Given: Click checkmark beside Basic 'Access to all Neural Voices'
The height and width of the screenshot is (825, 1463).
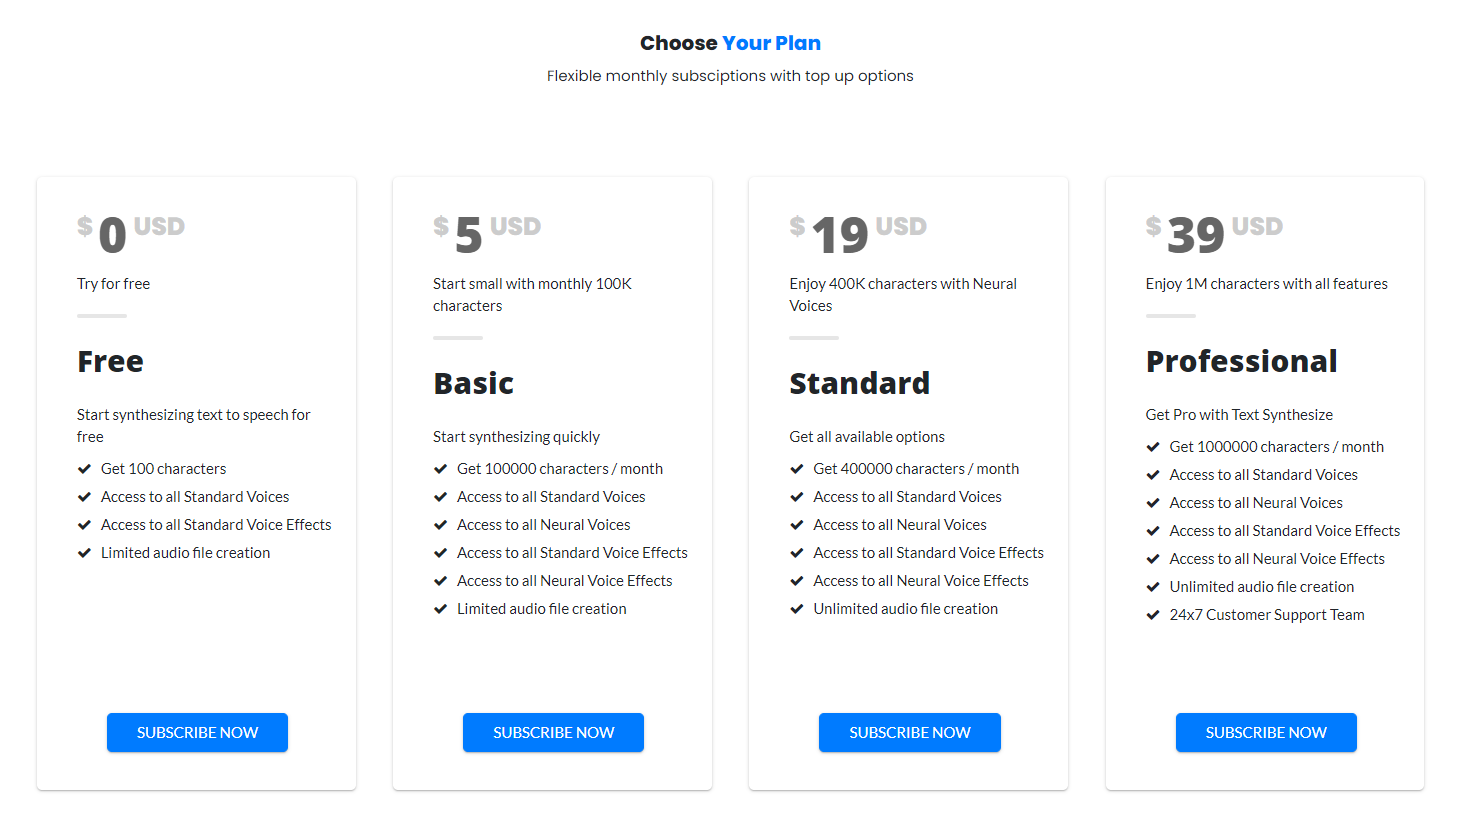Looking at the screenshot, I should tap(441, 525).
